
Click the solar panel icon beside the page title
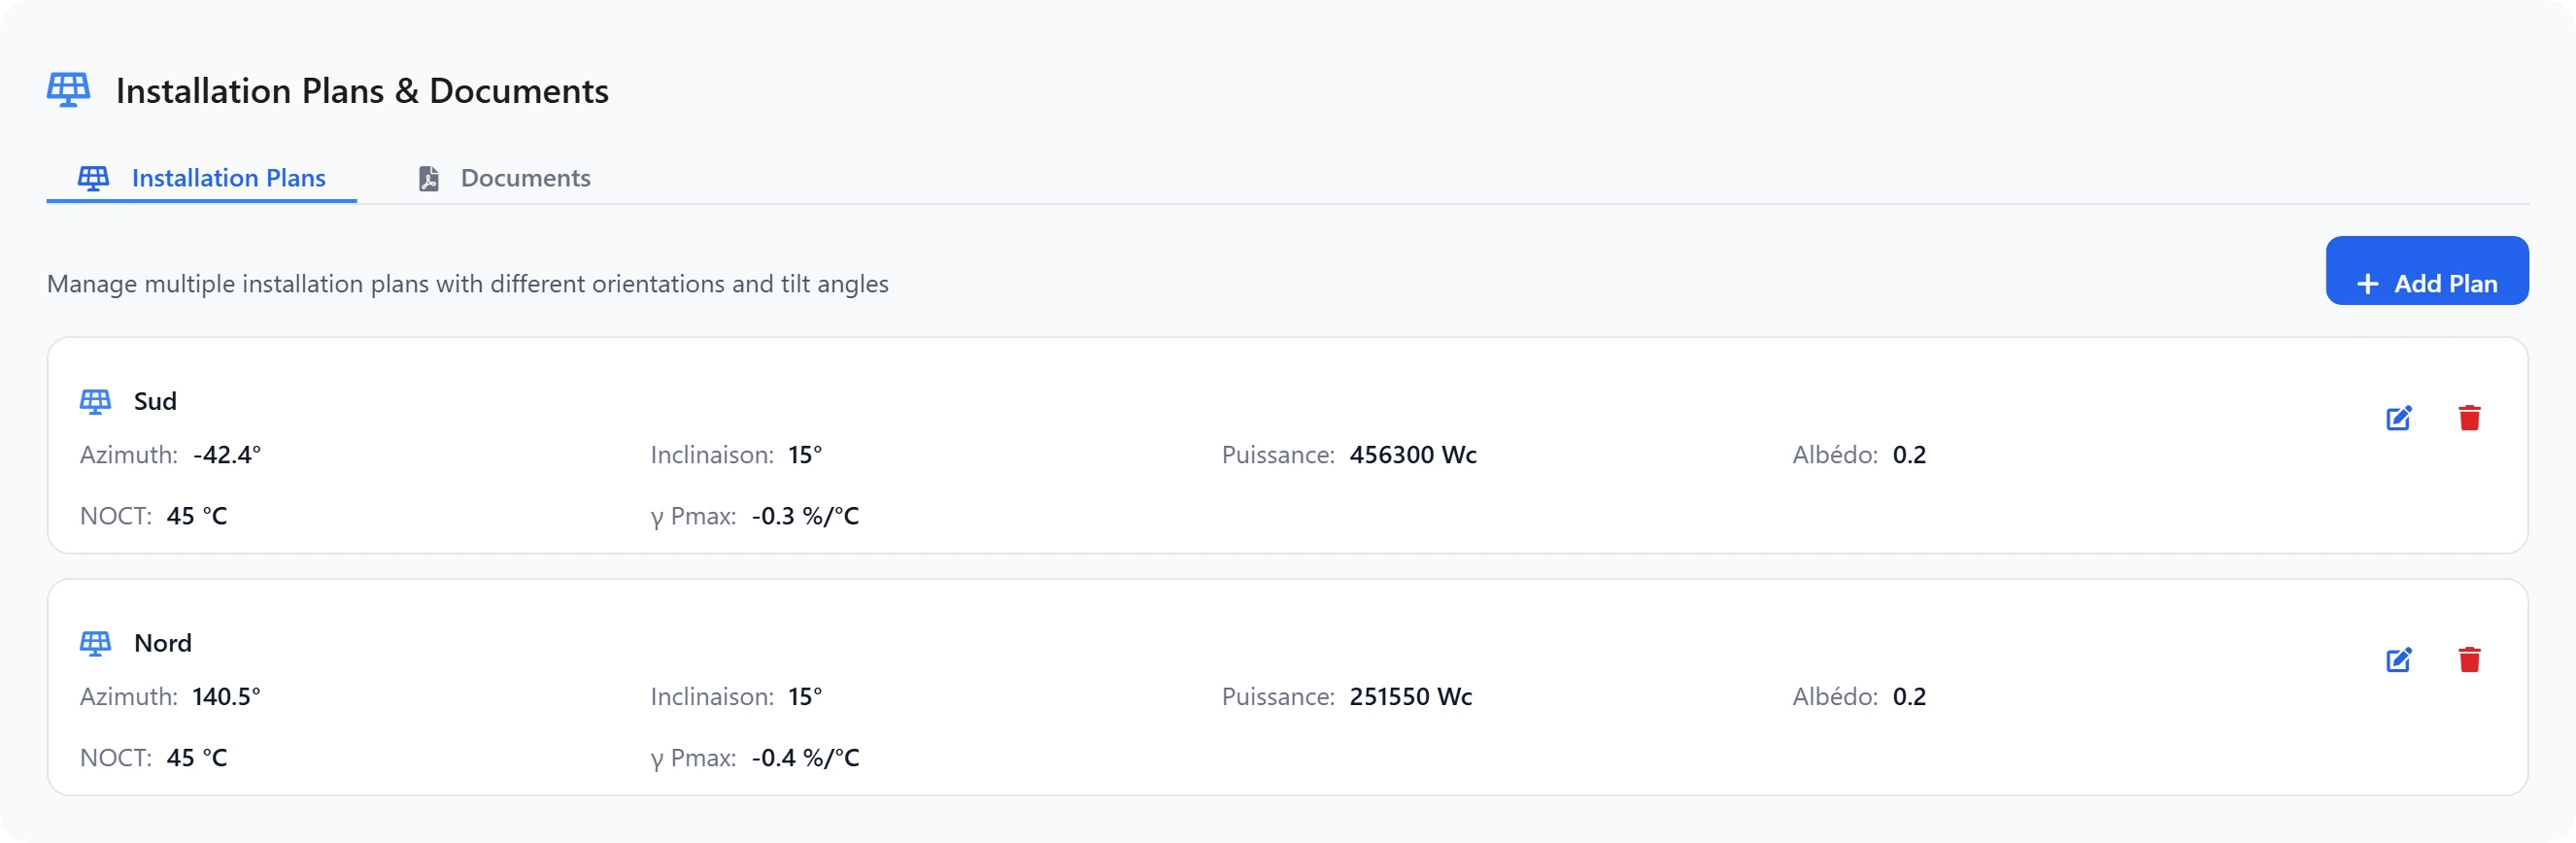pyautogui.click(x=68, y=90)
